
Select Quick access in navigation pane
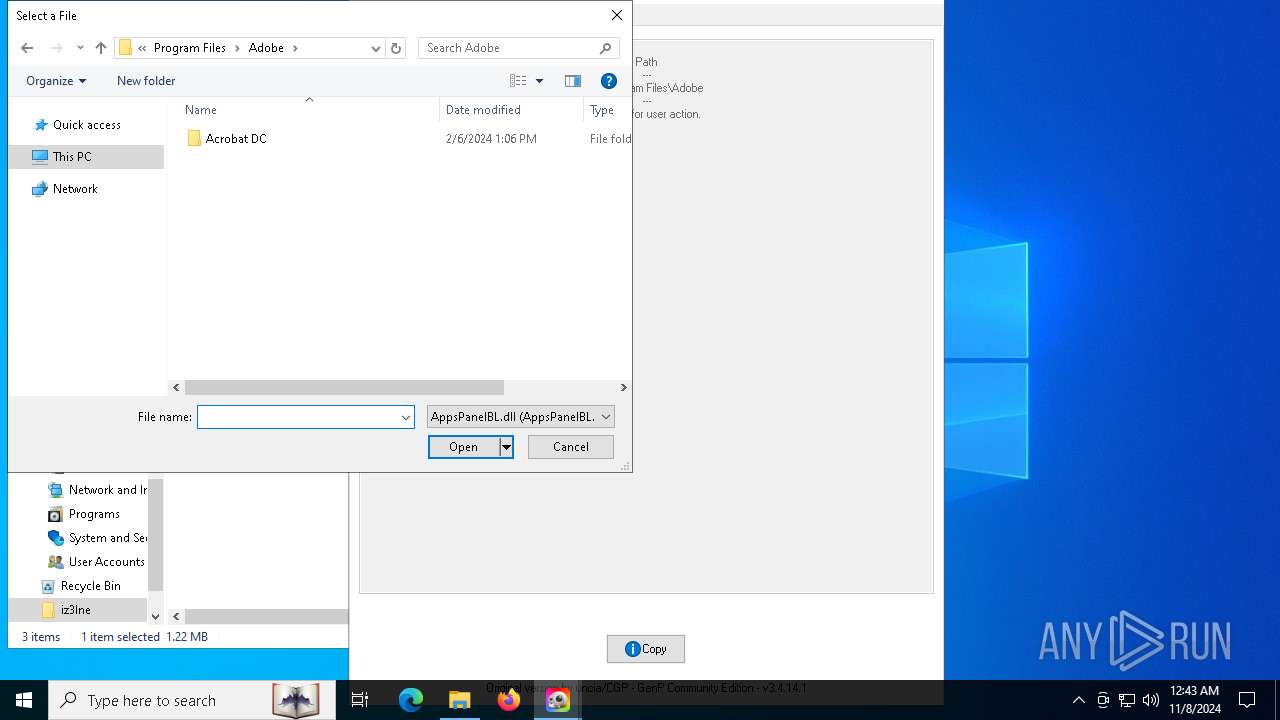[87, 125]
